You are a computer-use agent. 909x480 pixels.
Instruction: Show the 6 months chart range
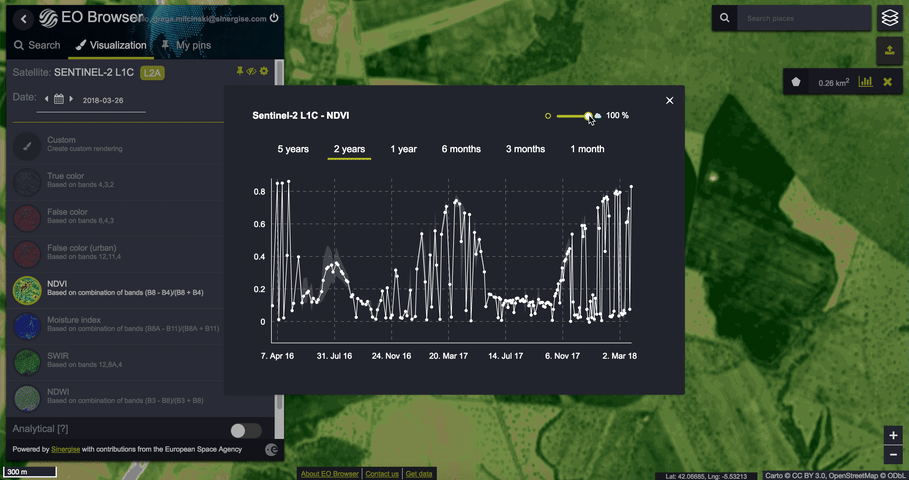pyautogui.click(x=461, y=149)
